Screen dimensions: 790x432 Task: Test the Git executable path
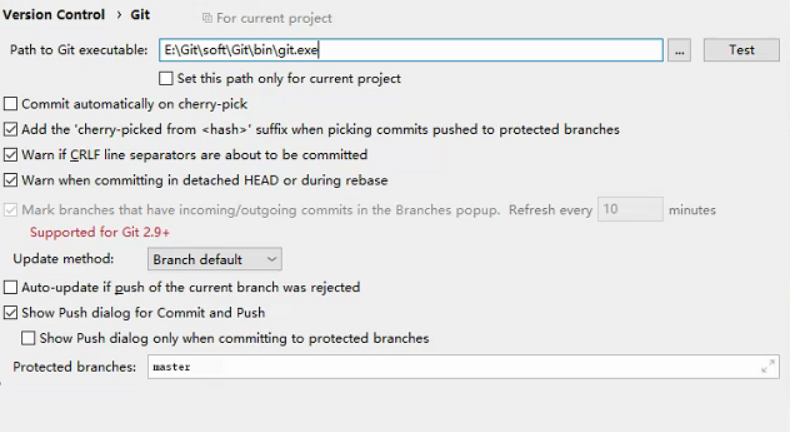point(741,50)
